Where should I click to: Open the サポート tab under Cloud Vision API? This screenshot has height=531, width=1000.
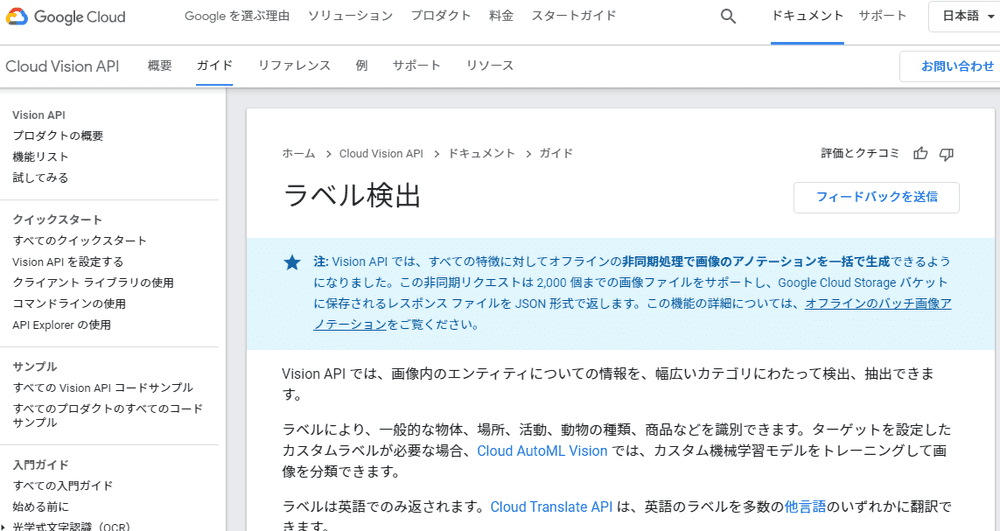416,66
